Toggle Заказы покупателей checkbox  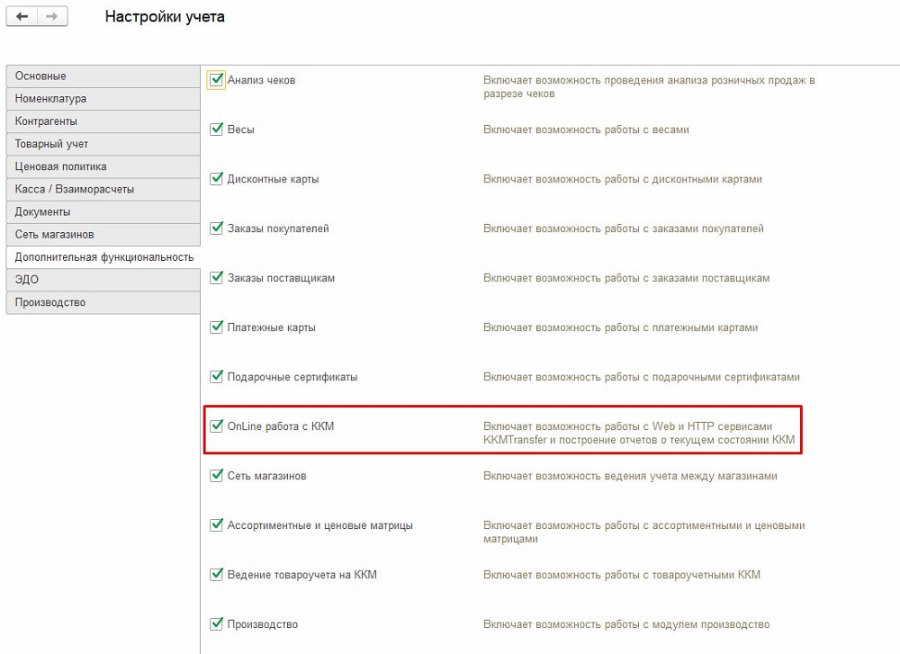216,227
